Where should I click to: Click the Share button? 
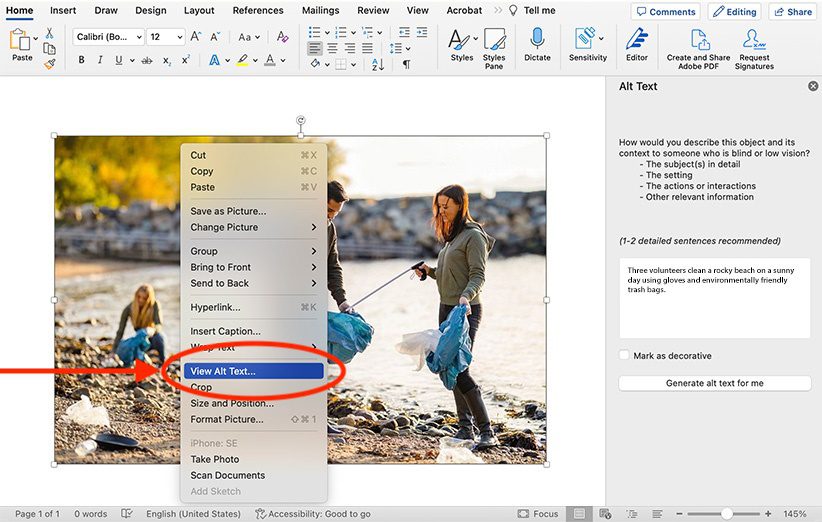point(793,12)
